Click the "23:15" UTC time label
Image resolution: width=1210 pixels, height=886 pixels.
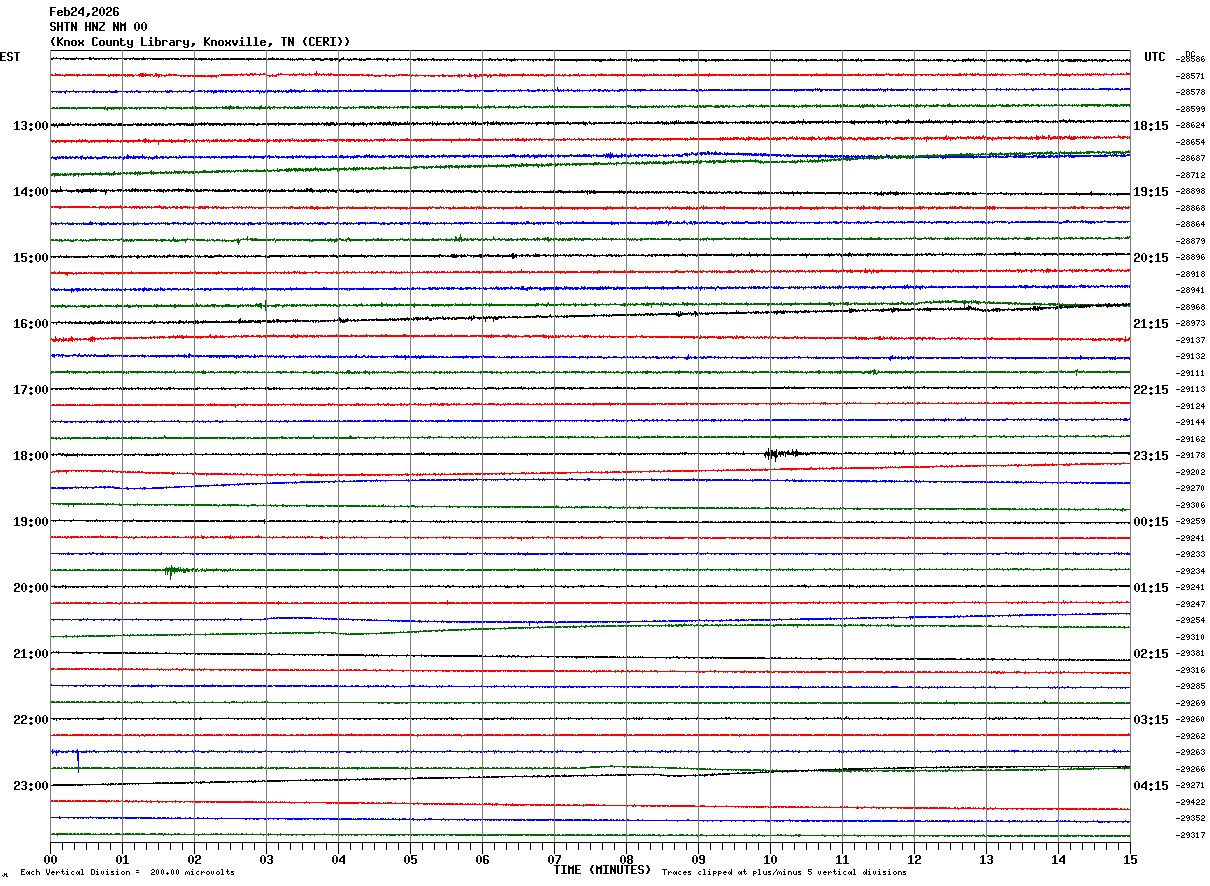click(1151, 456)
